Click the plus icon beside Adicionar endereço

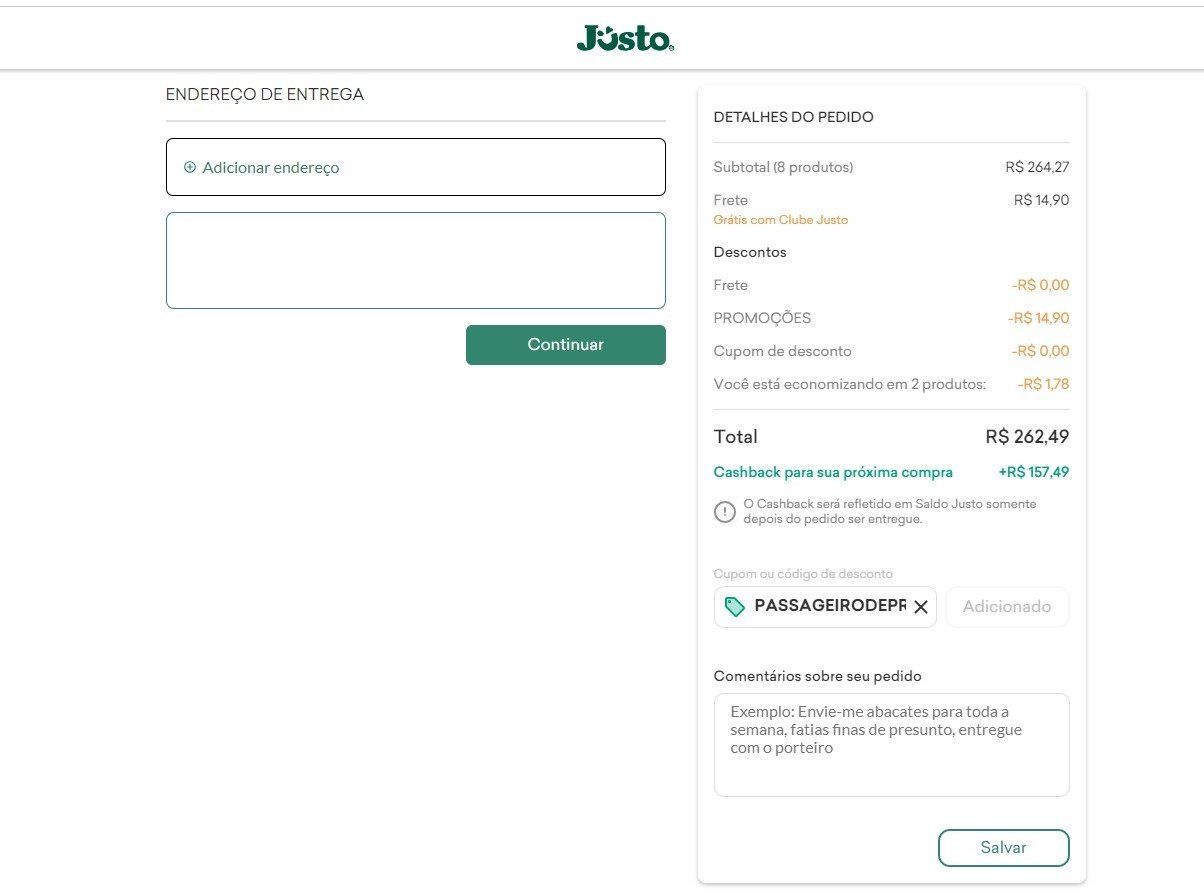click(190, 167)
